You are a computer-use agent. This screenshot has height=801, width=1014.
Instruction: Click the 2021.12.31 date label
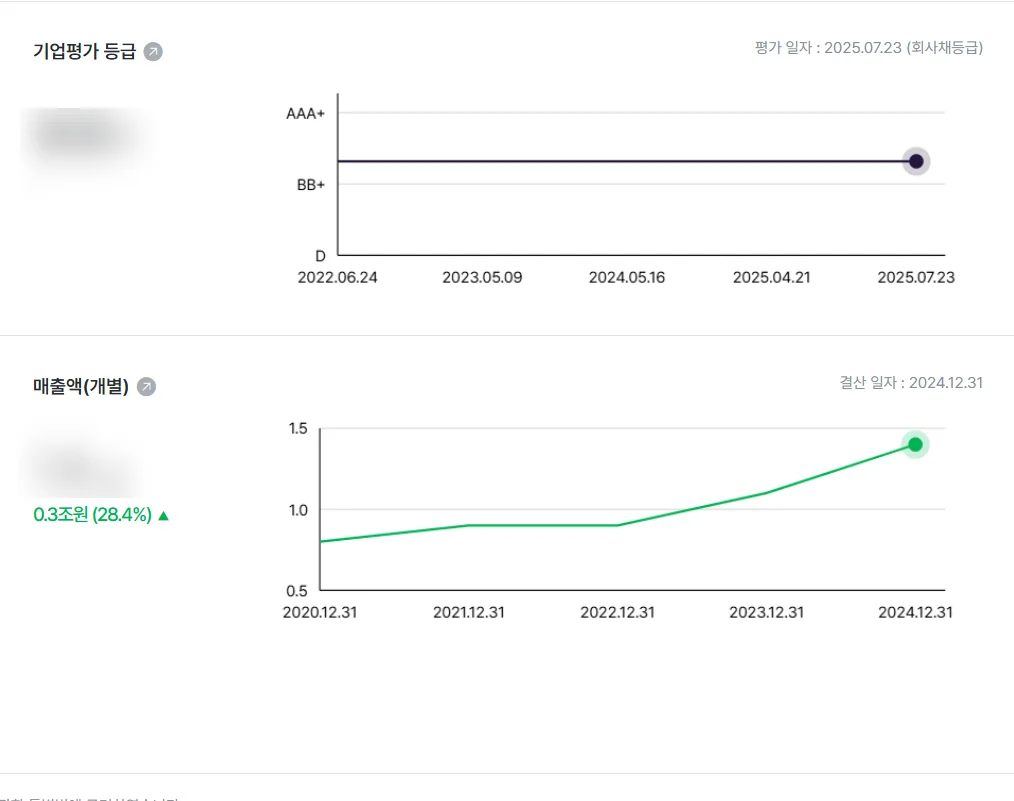pos(469,612)
